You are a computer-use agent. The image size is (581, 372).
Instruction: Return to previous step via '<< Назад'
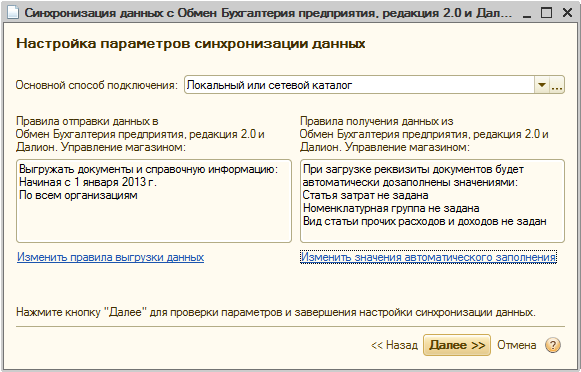pyautogui.click(x=394, y=345)
